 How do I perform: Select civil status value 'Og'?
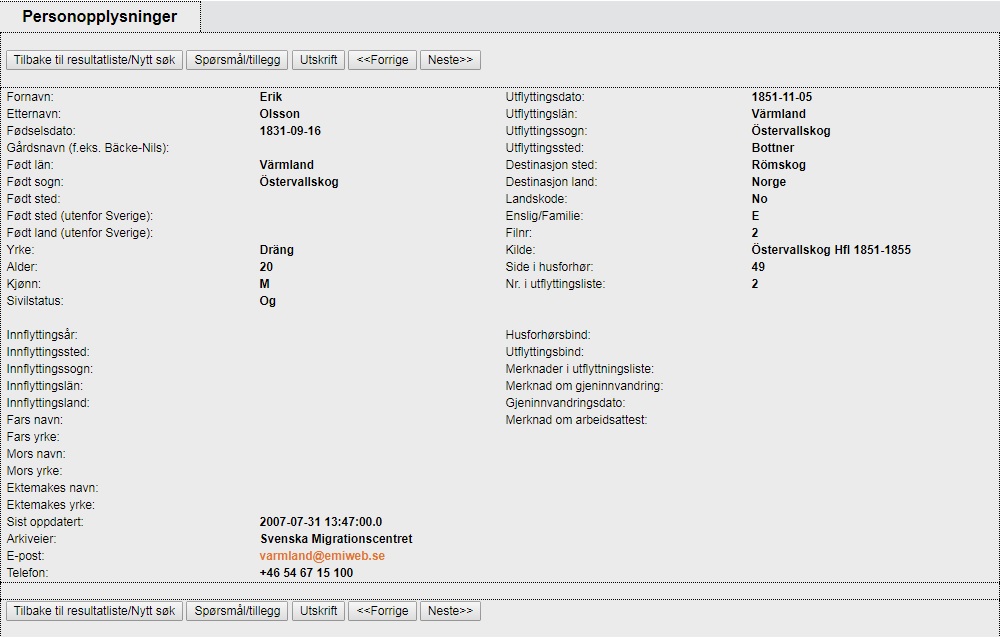tap(267, 301)
